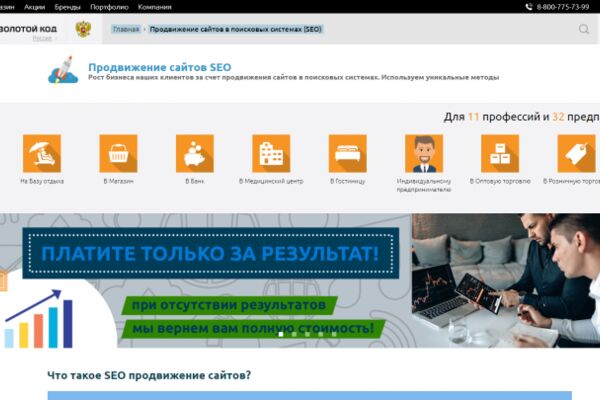Click the businessmen photo in banner
The width and height of the screenshot is (600, 400).
click(x=506, y=281)
